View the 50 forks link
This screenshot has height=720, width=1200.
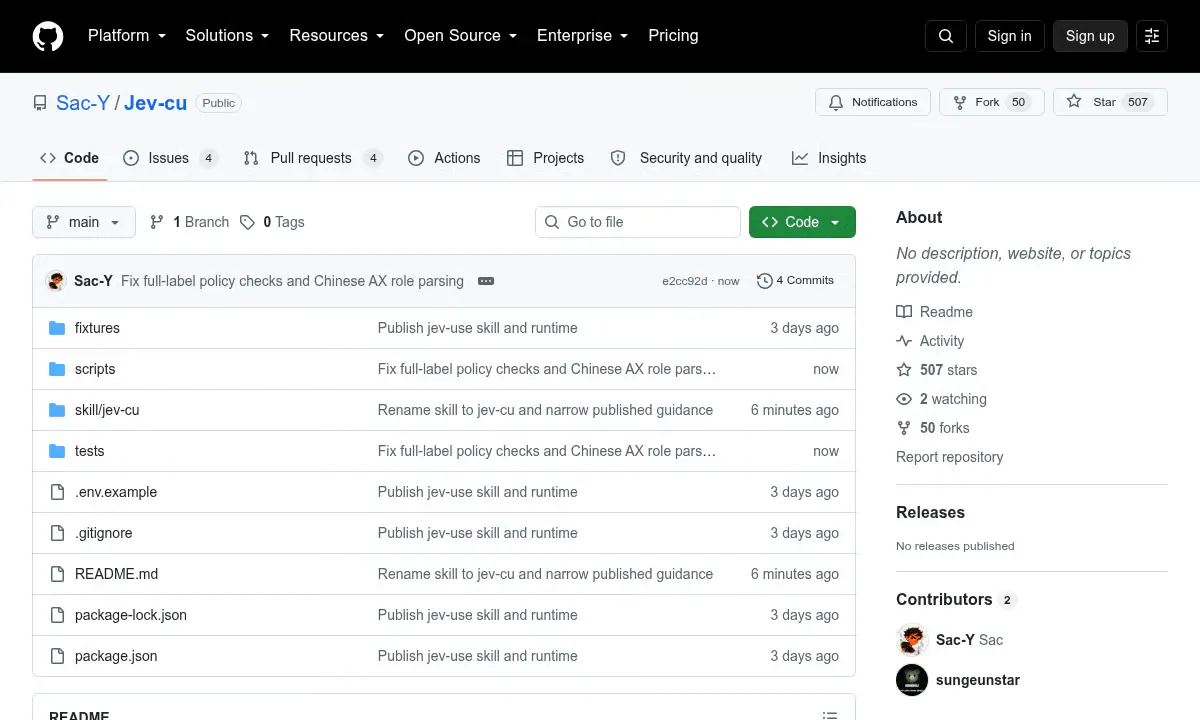coord(933,428)
